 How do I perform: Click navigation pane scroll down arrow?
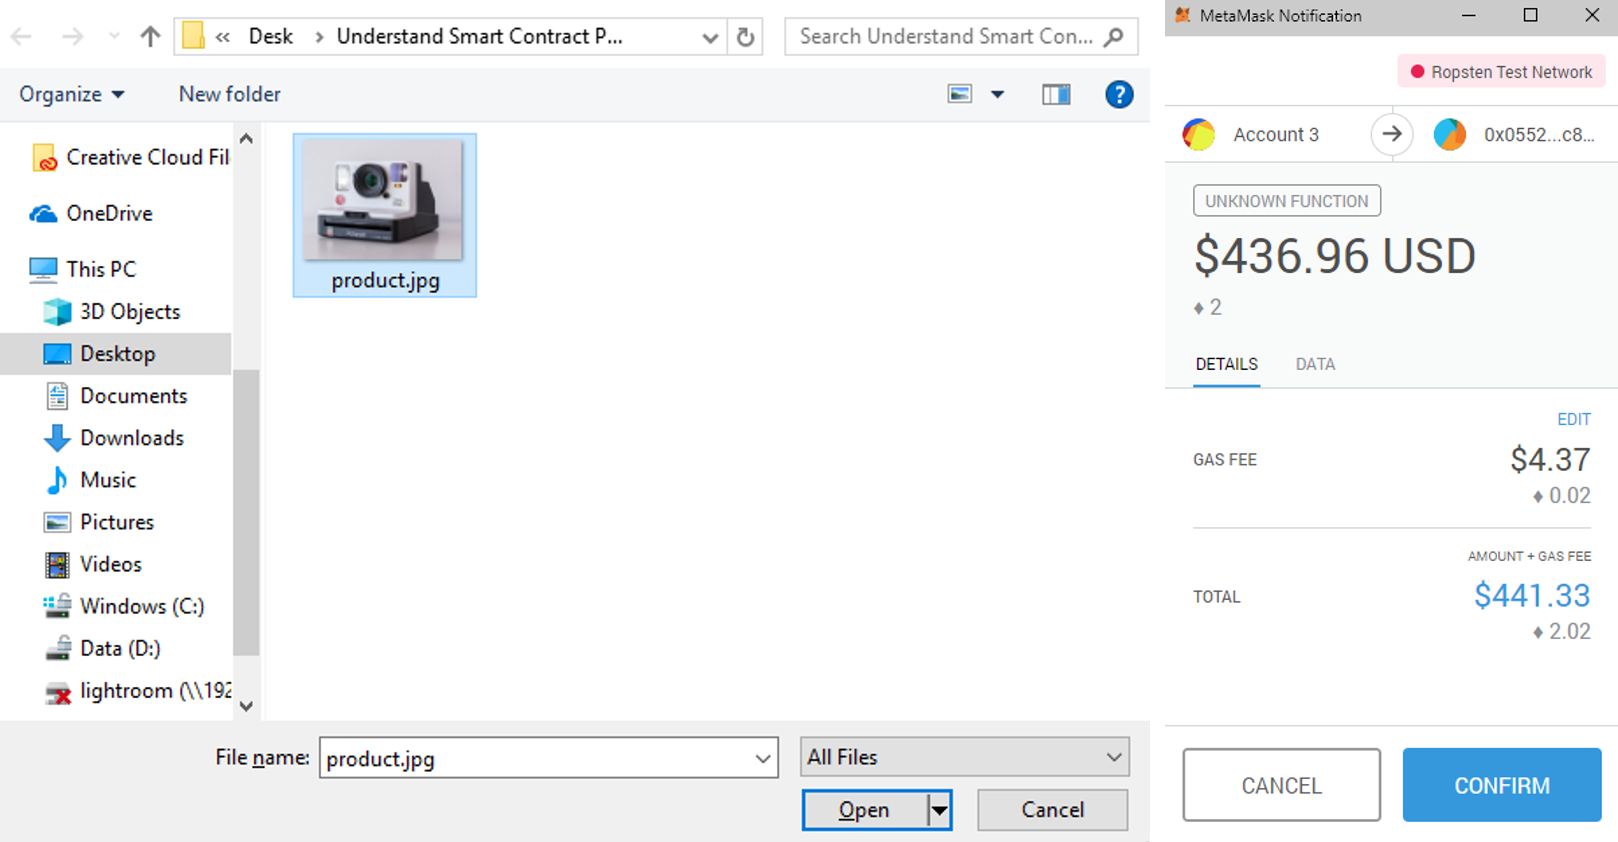click(x=246, y=706)
